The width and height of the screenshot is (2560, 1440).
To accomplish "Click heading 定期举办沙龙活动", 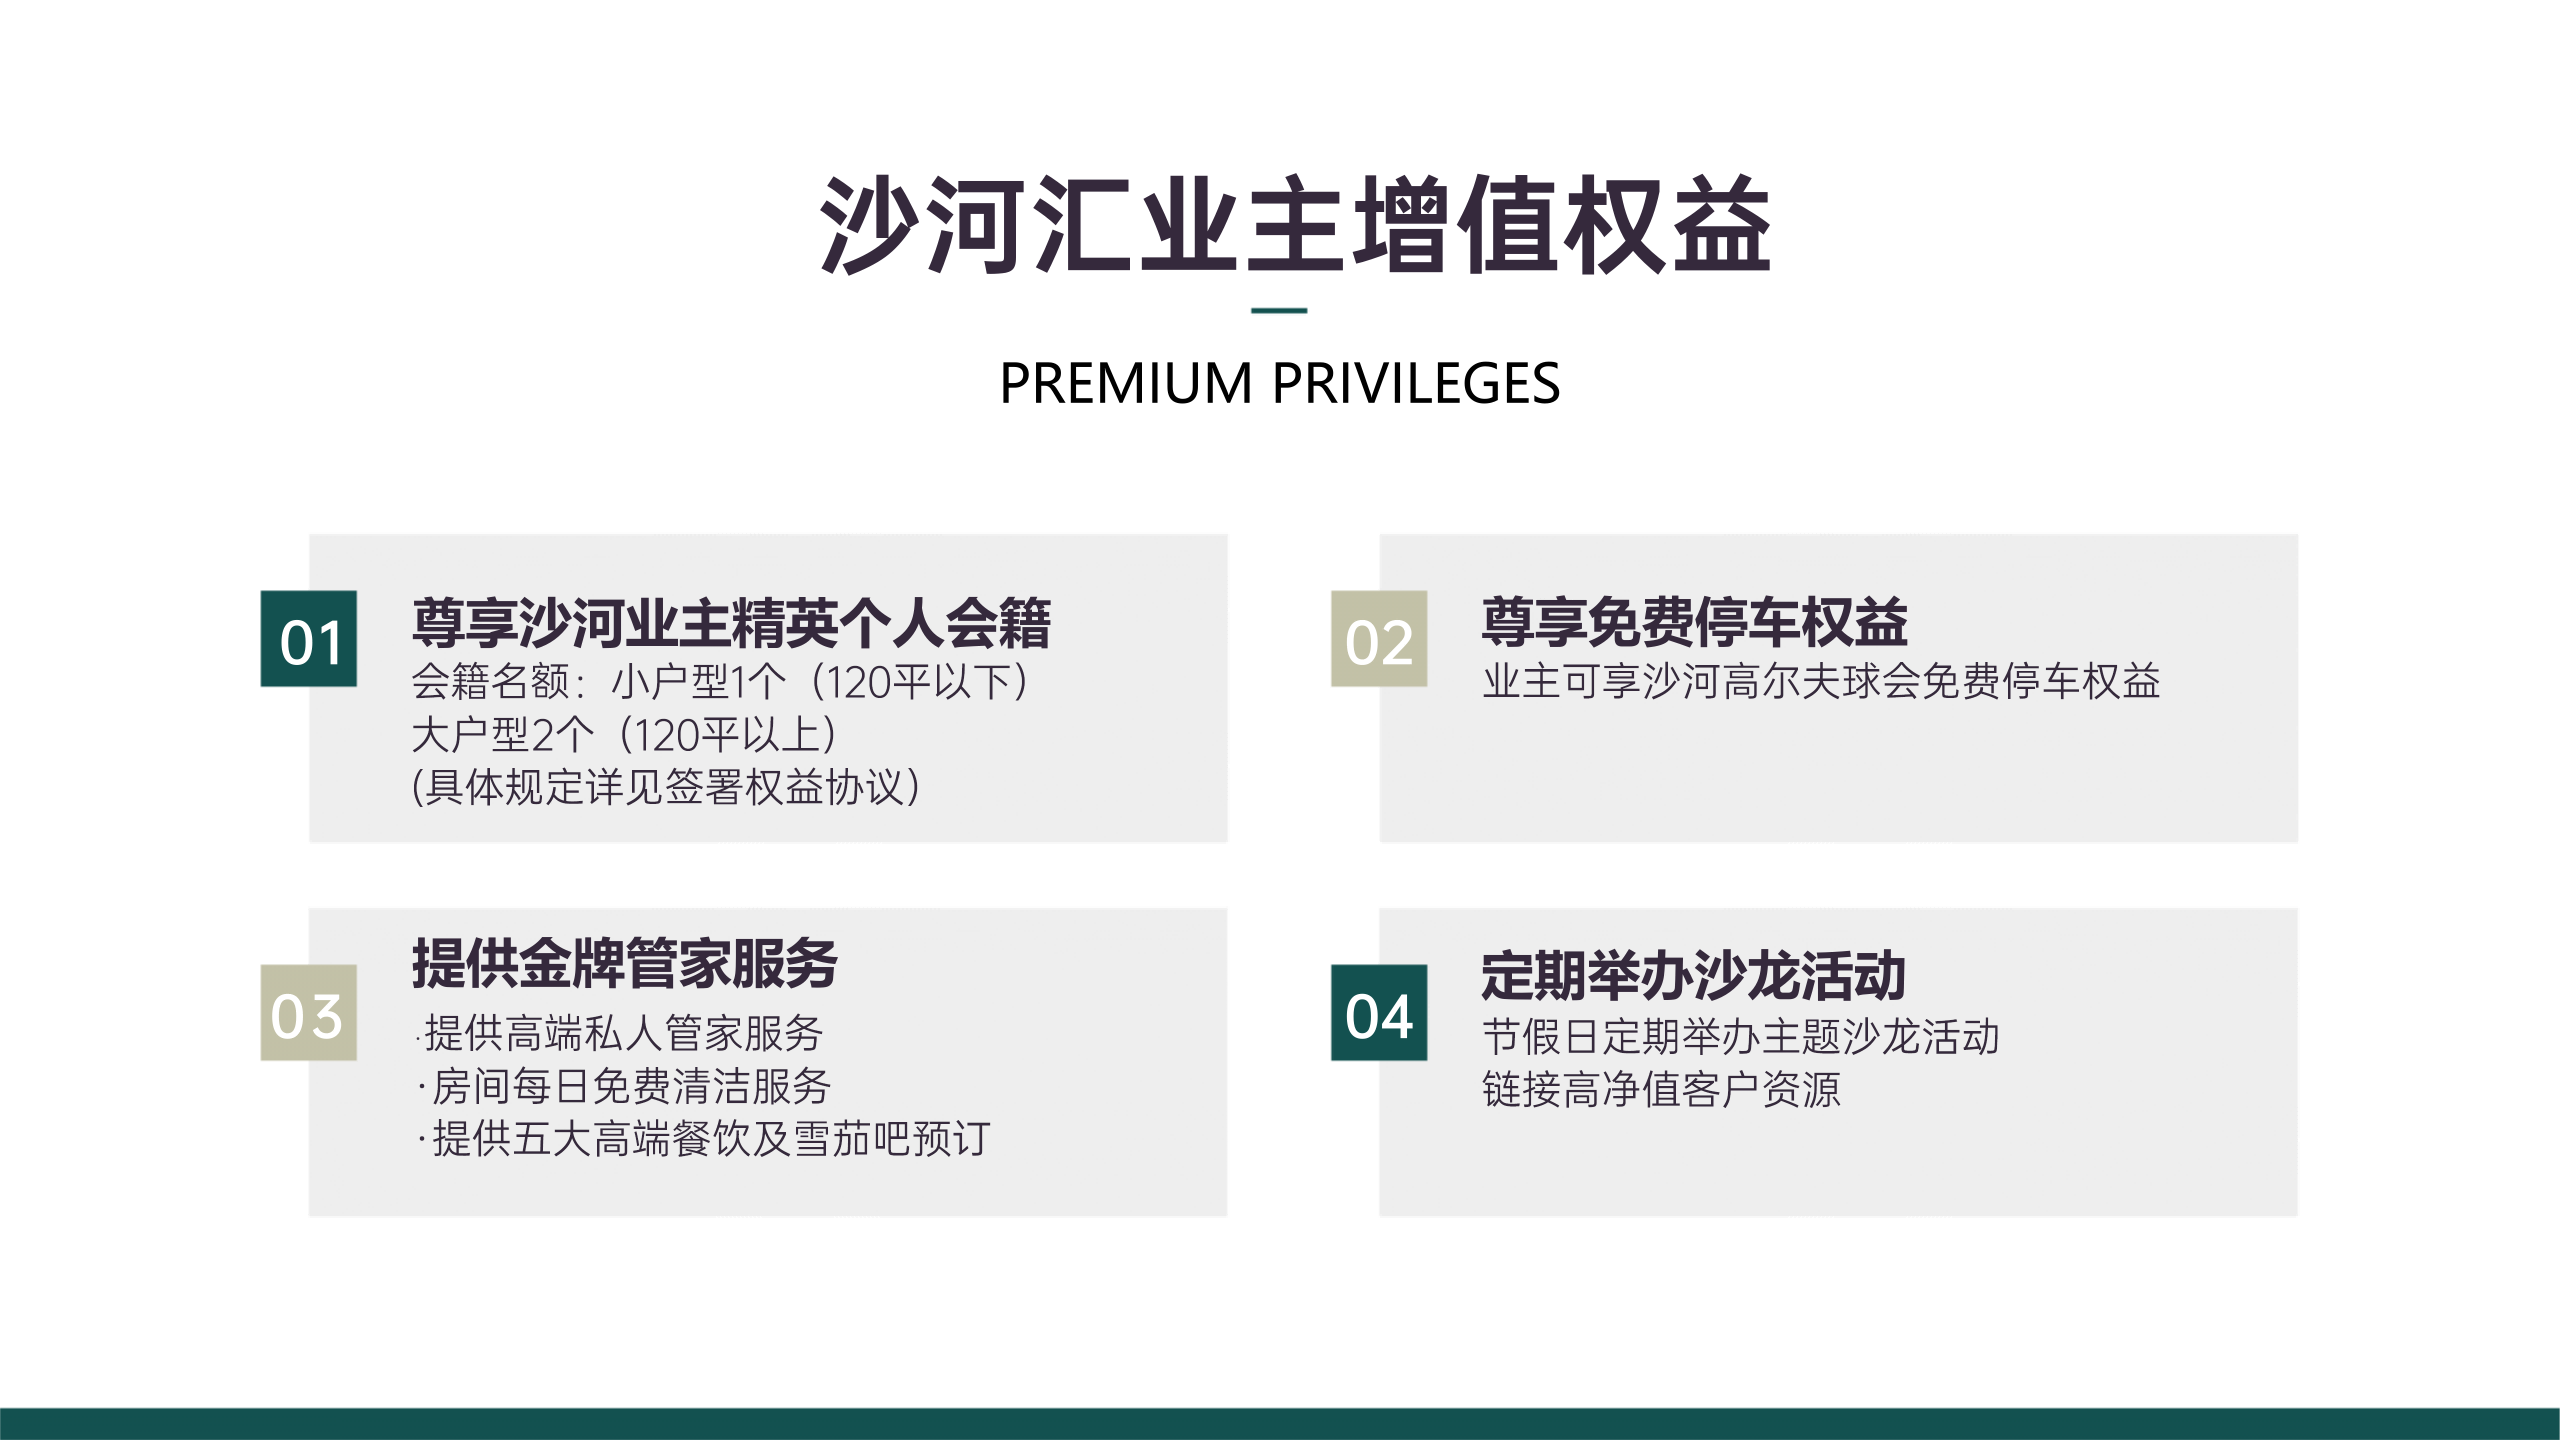I will point(1693,976).
